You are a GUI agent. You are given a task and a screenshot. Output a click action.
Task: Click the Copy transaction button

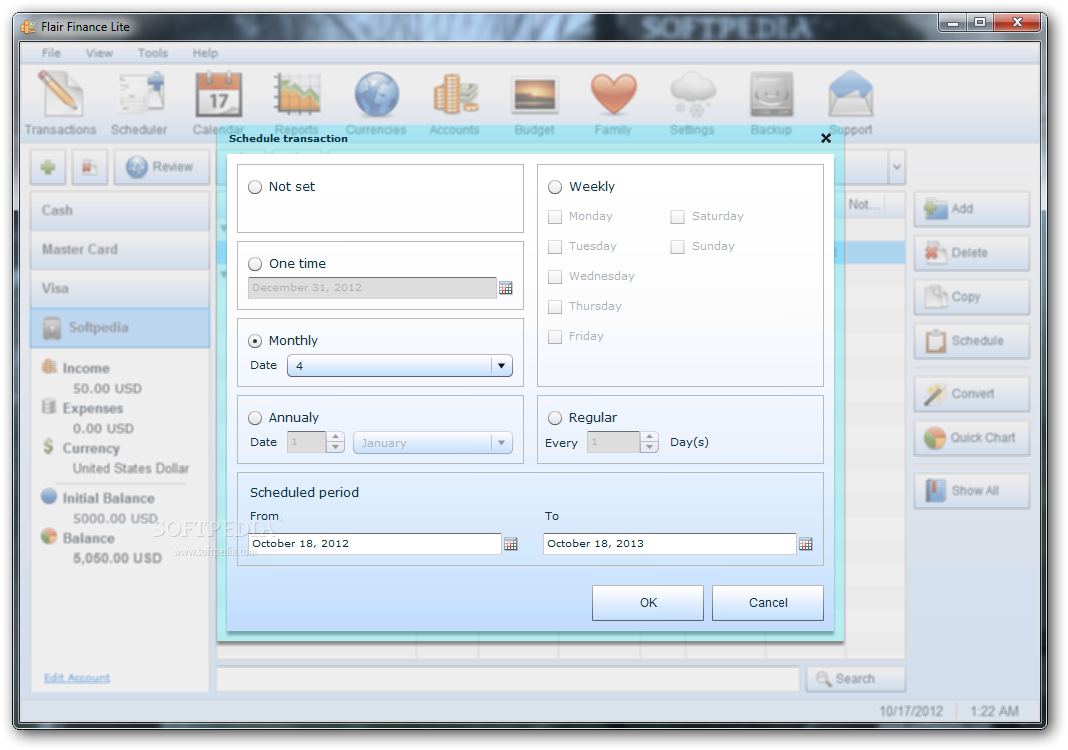971,297
